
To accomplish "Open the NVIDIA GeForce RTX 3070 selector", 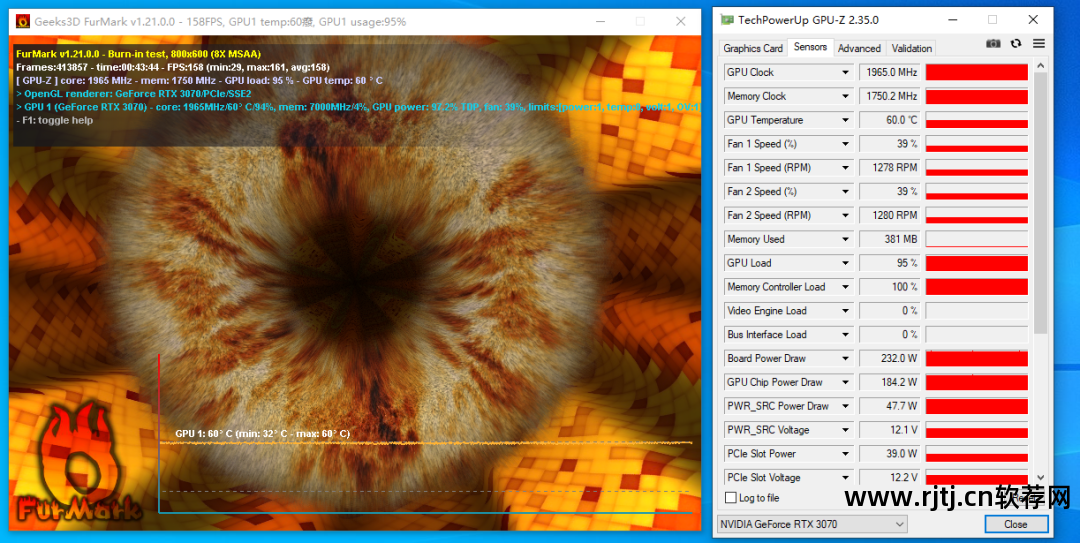I will [x=812, y=524].
